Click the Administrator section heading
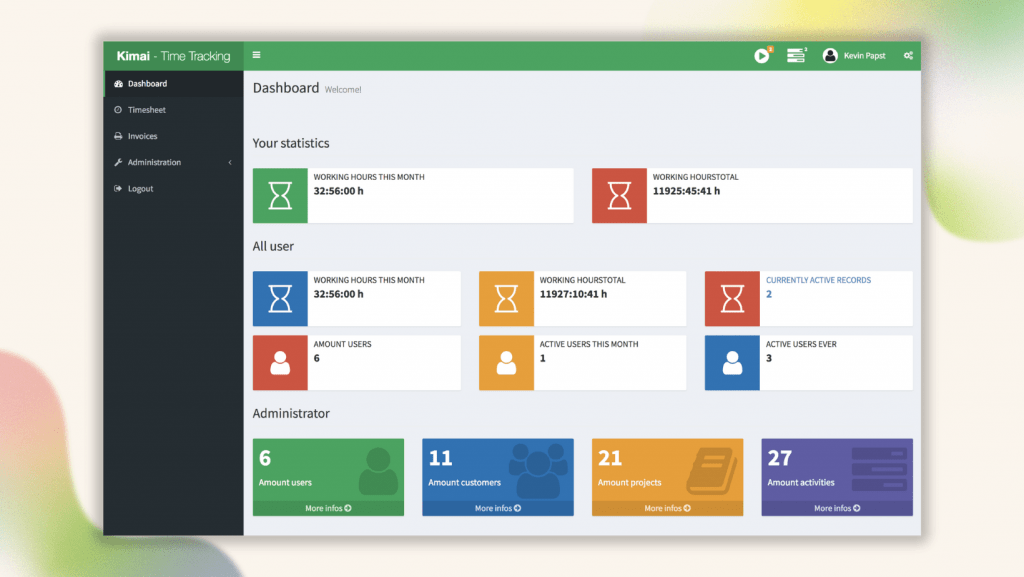 pyautogui.click(x=291, y=413)
